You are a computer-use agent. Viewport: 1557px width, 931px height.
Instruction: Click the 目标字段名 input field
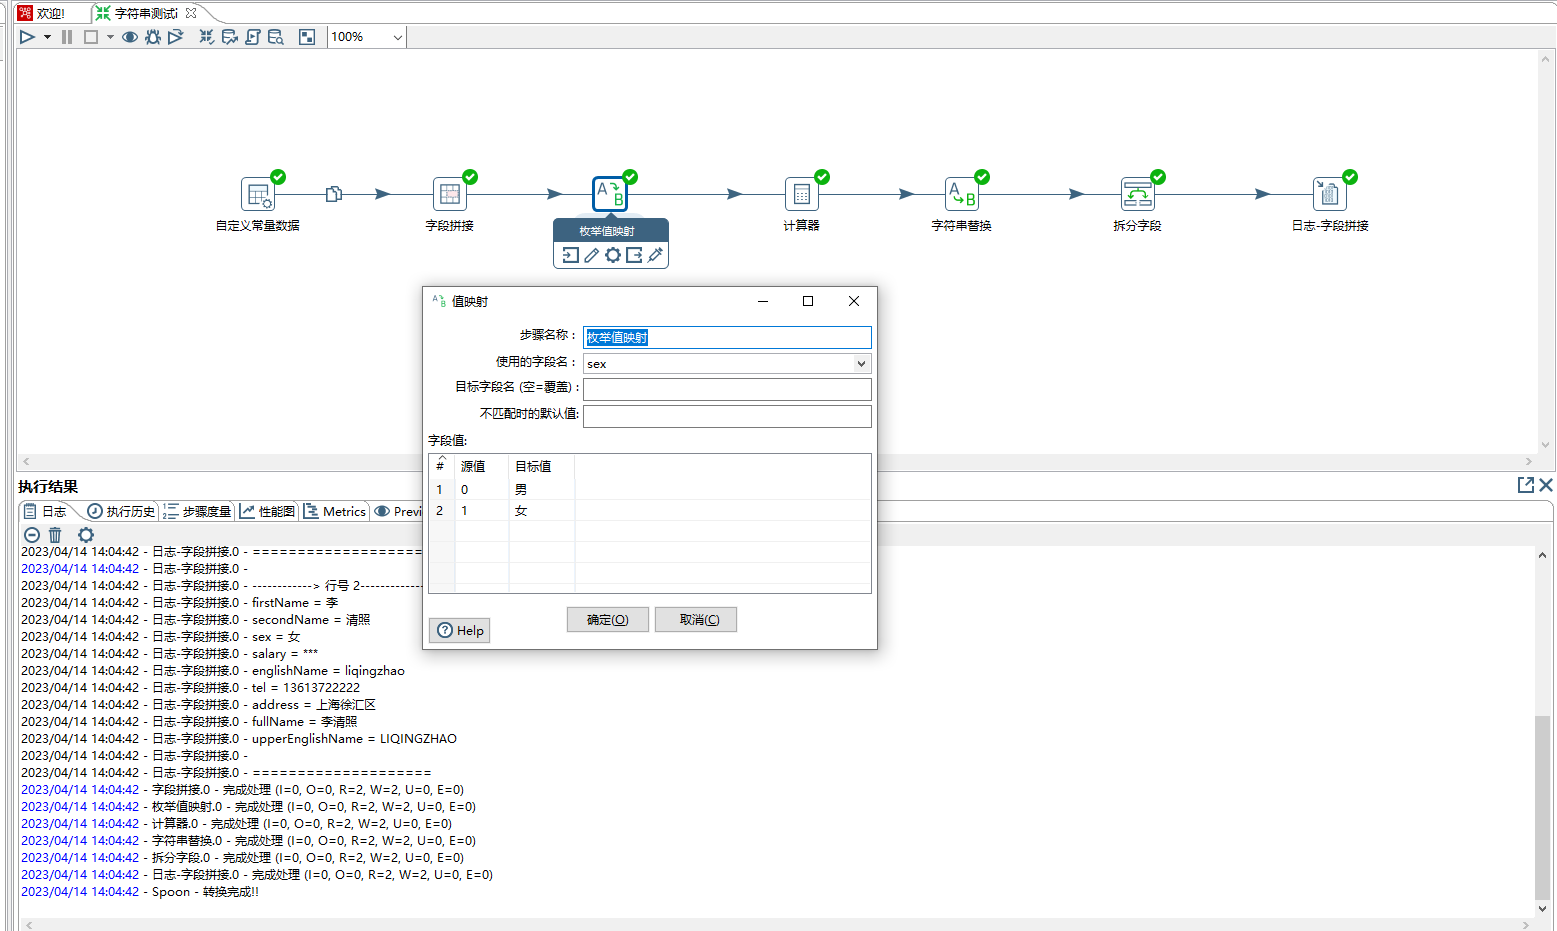pos(726,389)
